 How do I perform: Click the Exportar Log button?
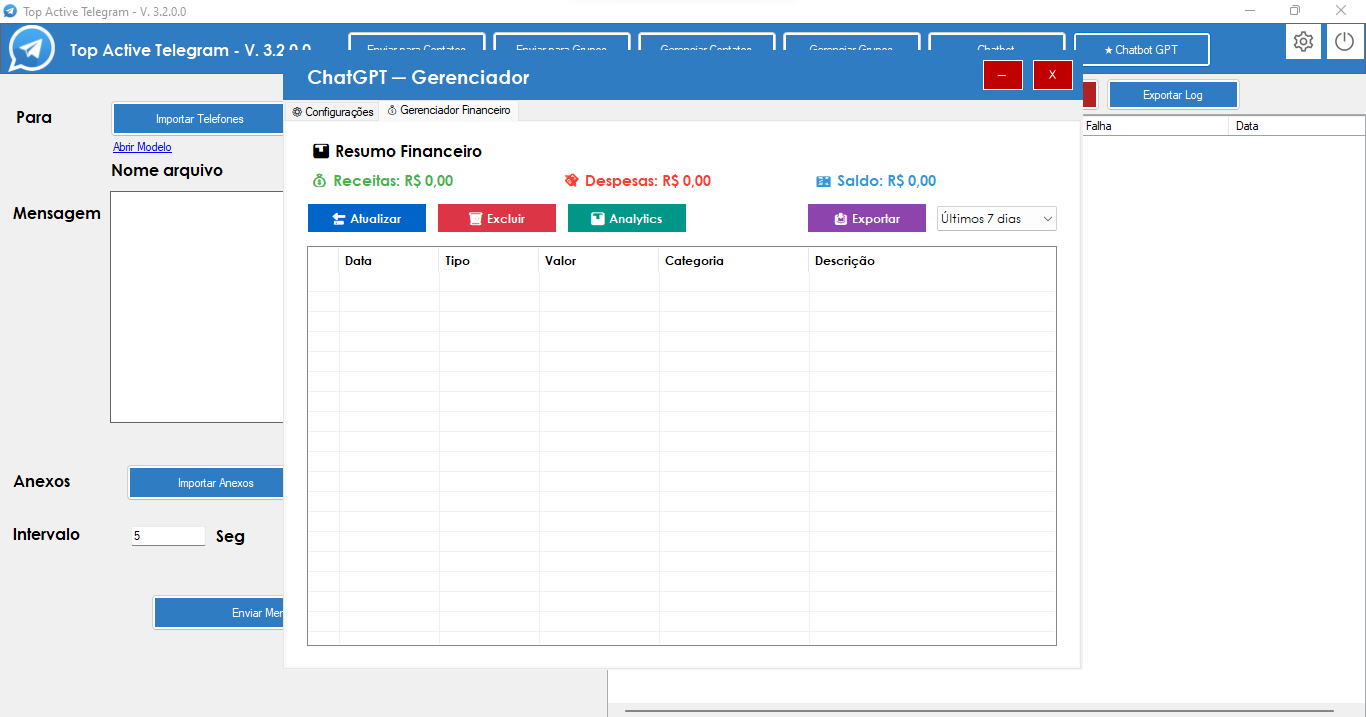coord(1172,95)
